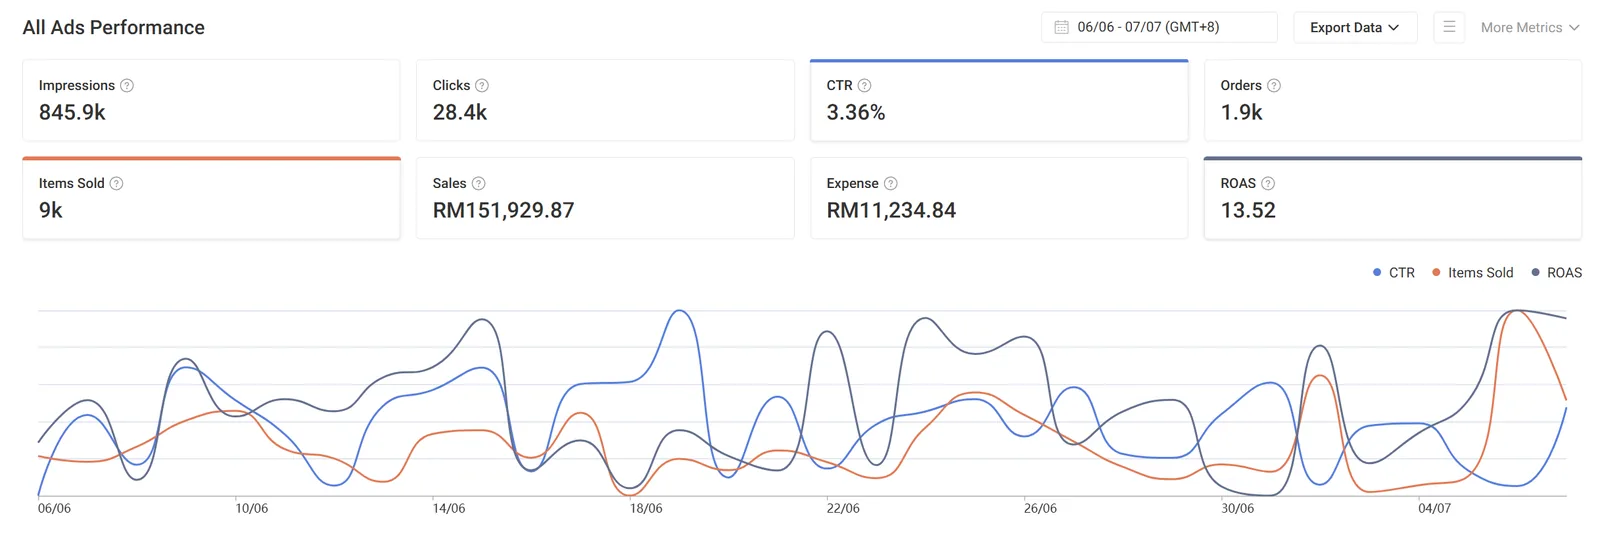This screenshot has width=1600, height=539.
Task: Toggle the Sales metric card
Action: pos(605,198)
